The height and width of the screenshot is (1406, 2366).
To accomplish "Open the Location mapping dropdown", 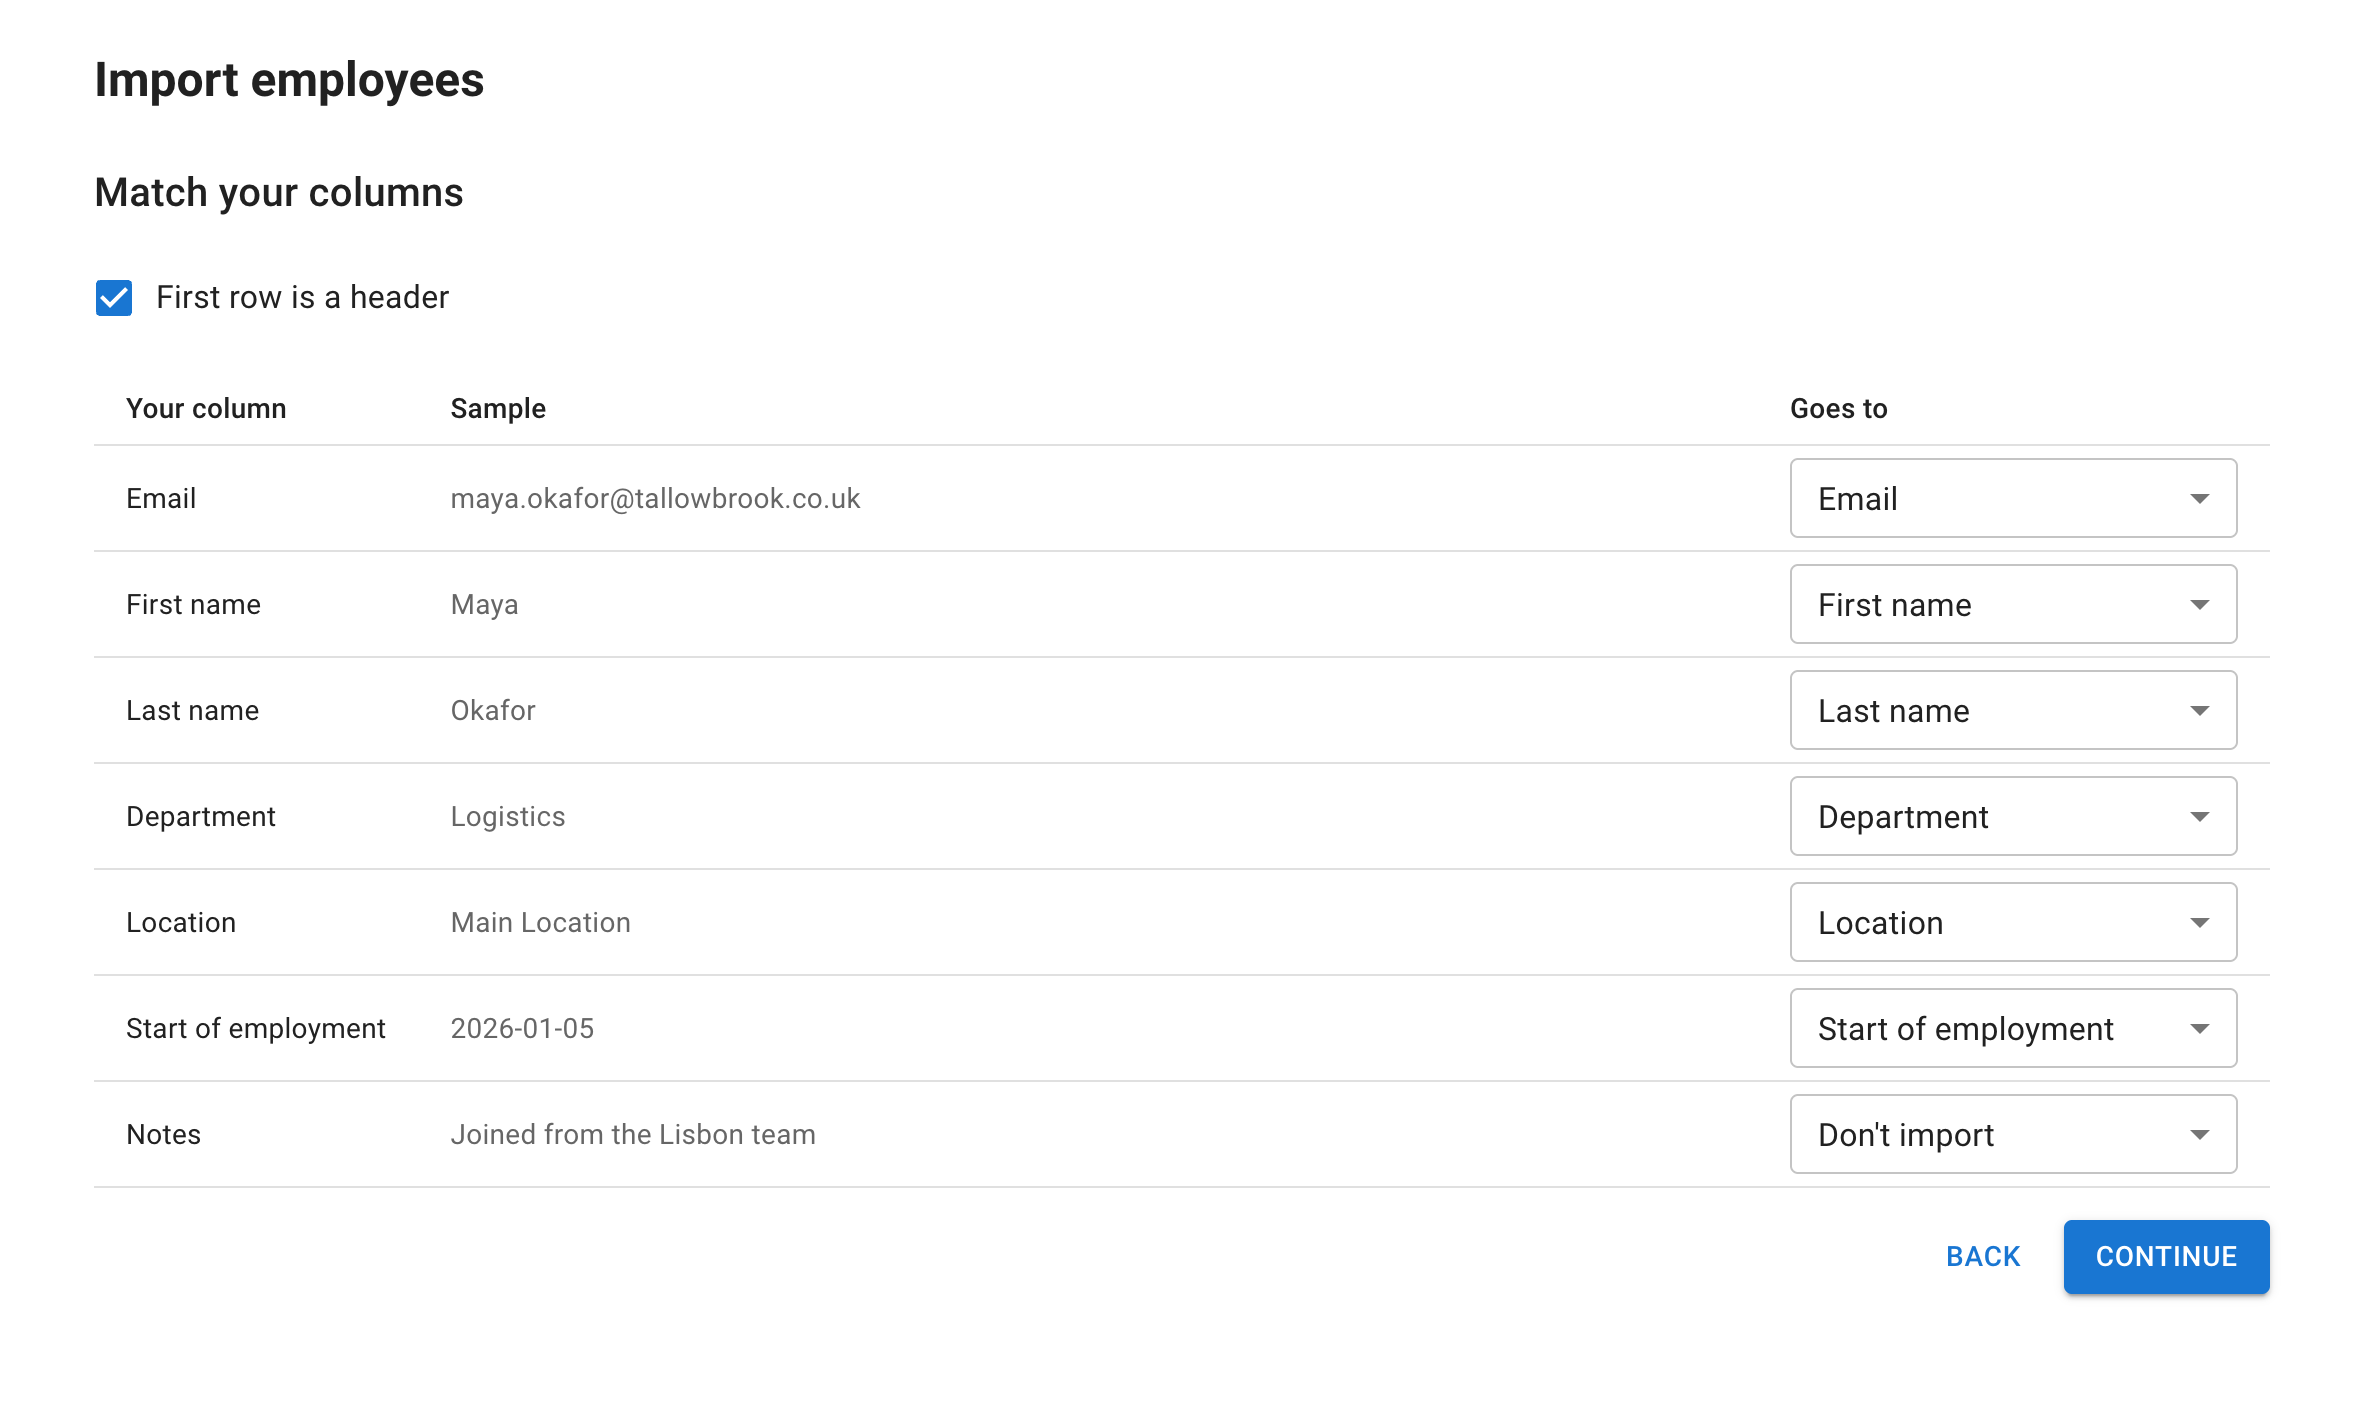I will point(2013,922).
